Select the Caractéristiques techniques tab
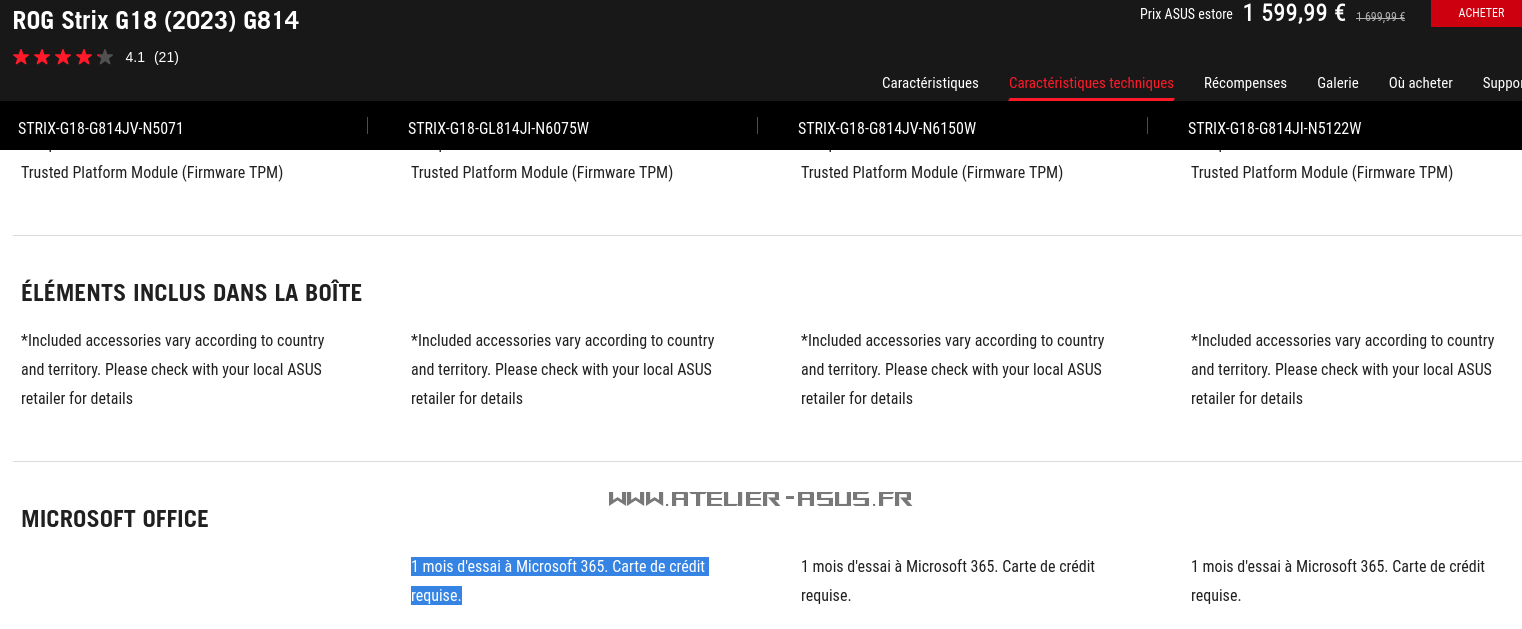Image resolution: width=1522 pixels, height=629 pixels. 1091,83
